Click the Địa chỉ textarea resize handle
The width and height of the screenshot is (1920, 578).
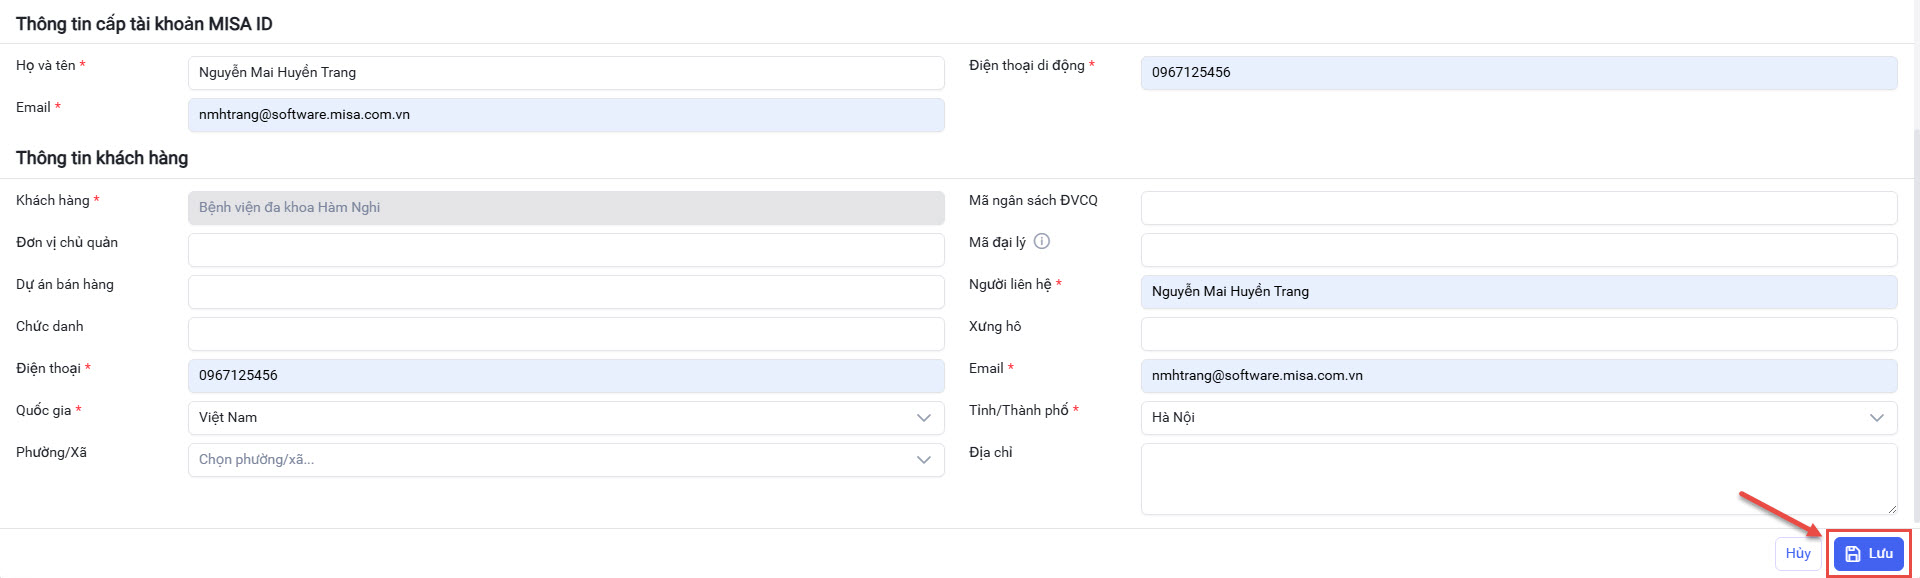pyautogui.click(x=1891, y=509)
